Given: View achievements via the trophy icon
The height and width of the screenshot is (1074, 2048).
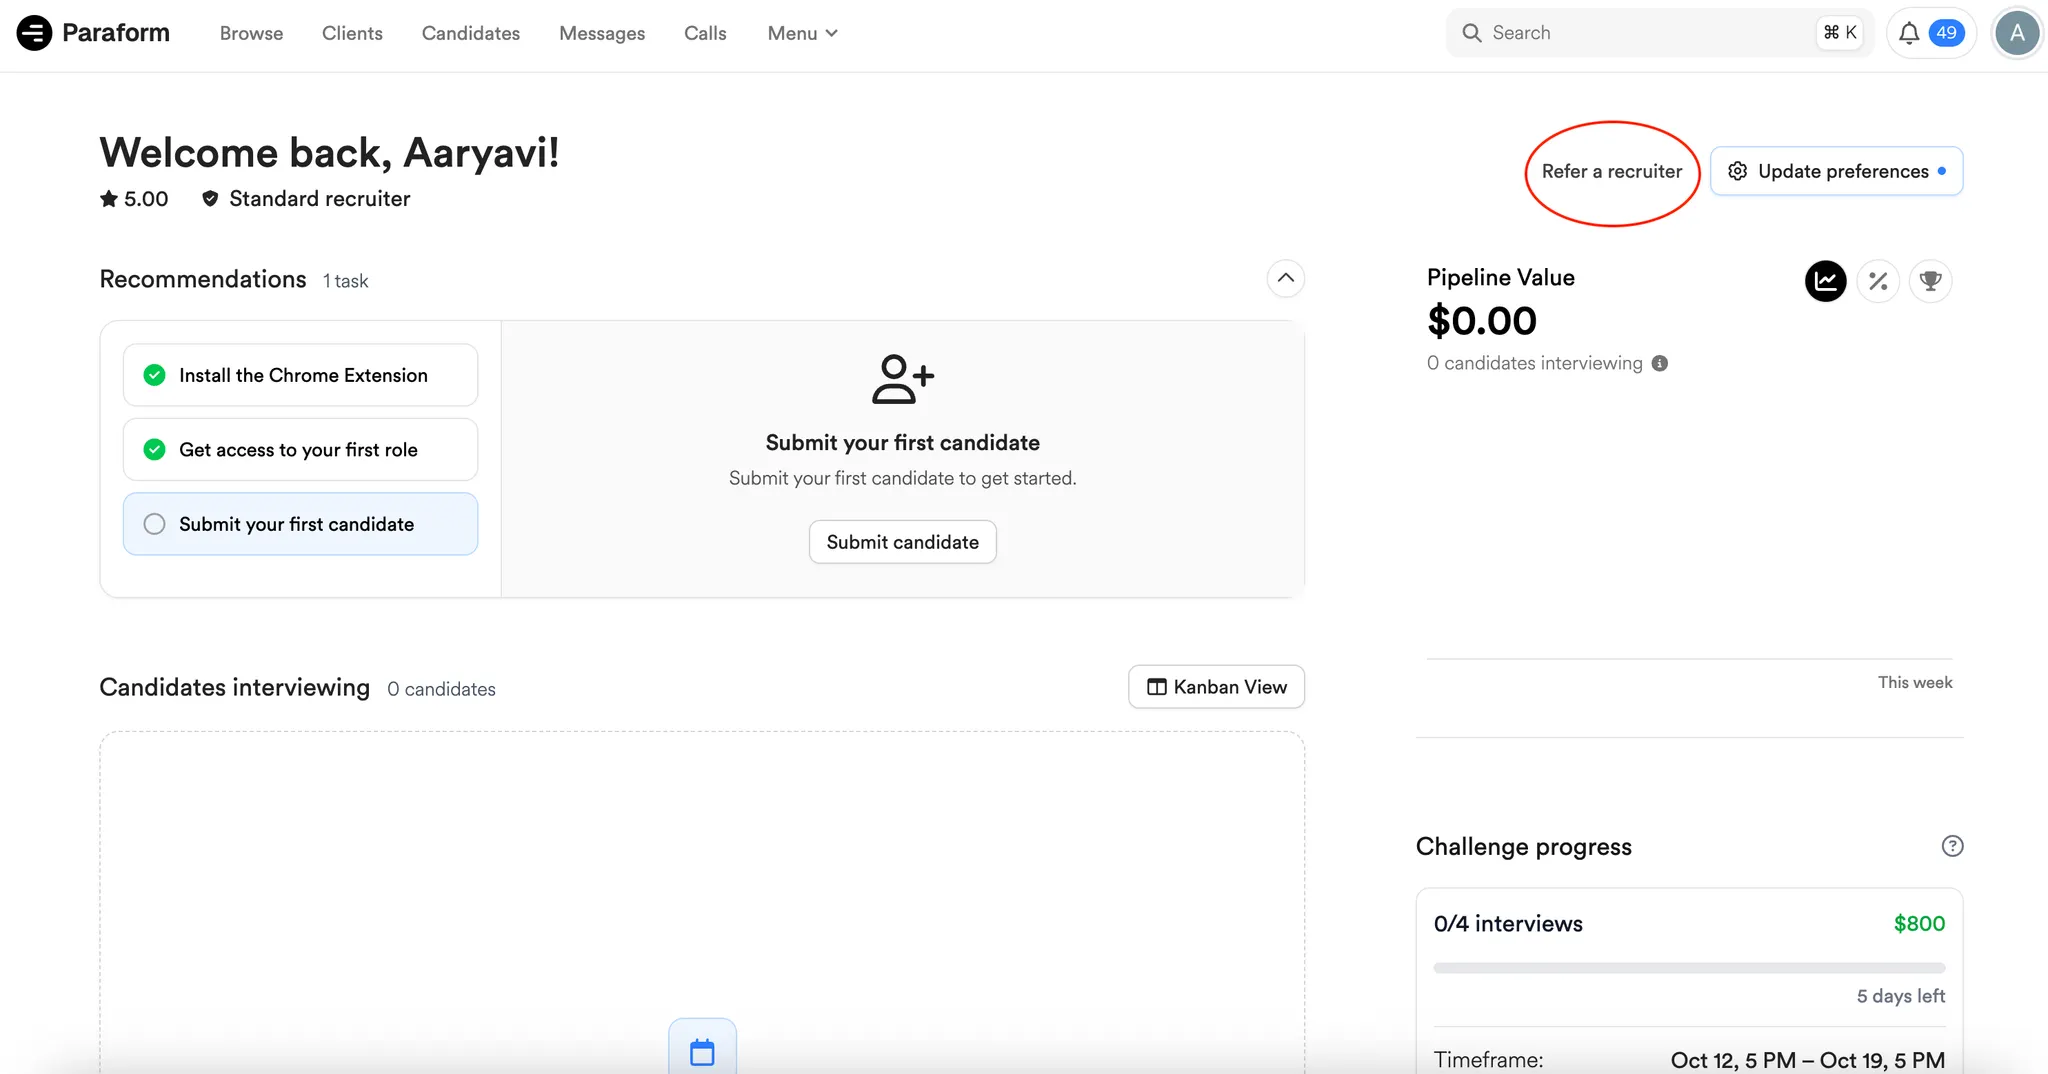Looking at the screenshot, I should tap(1931, 281).
